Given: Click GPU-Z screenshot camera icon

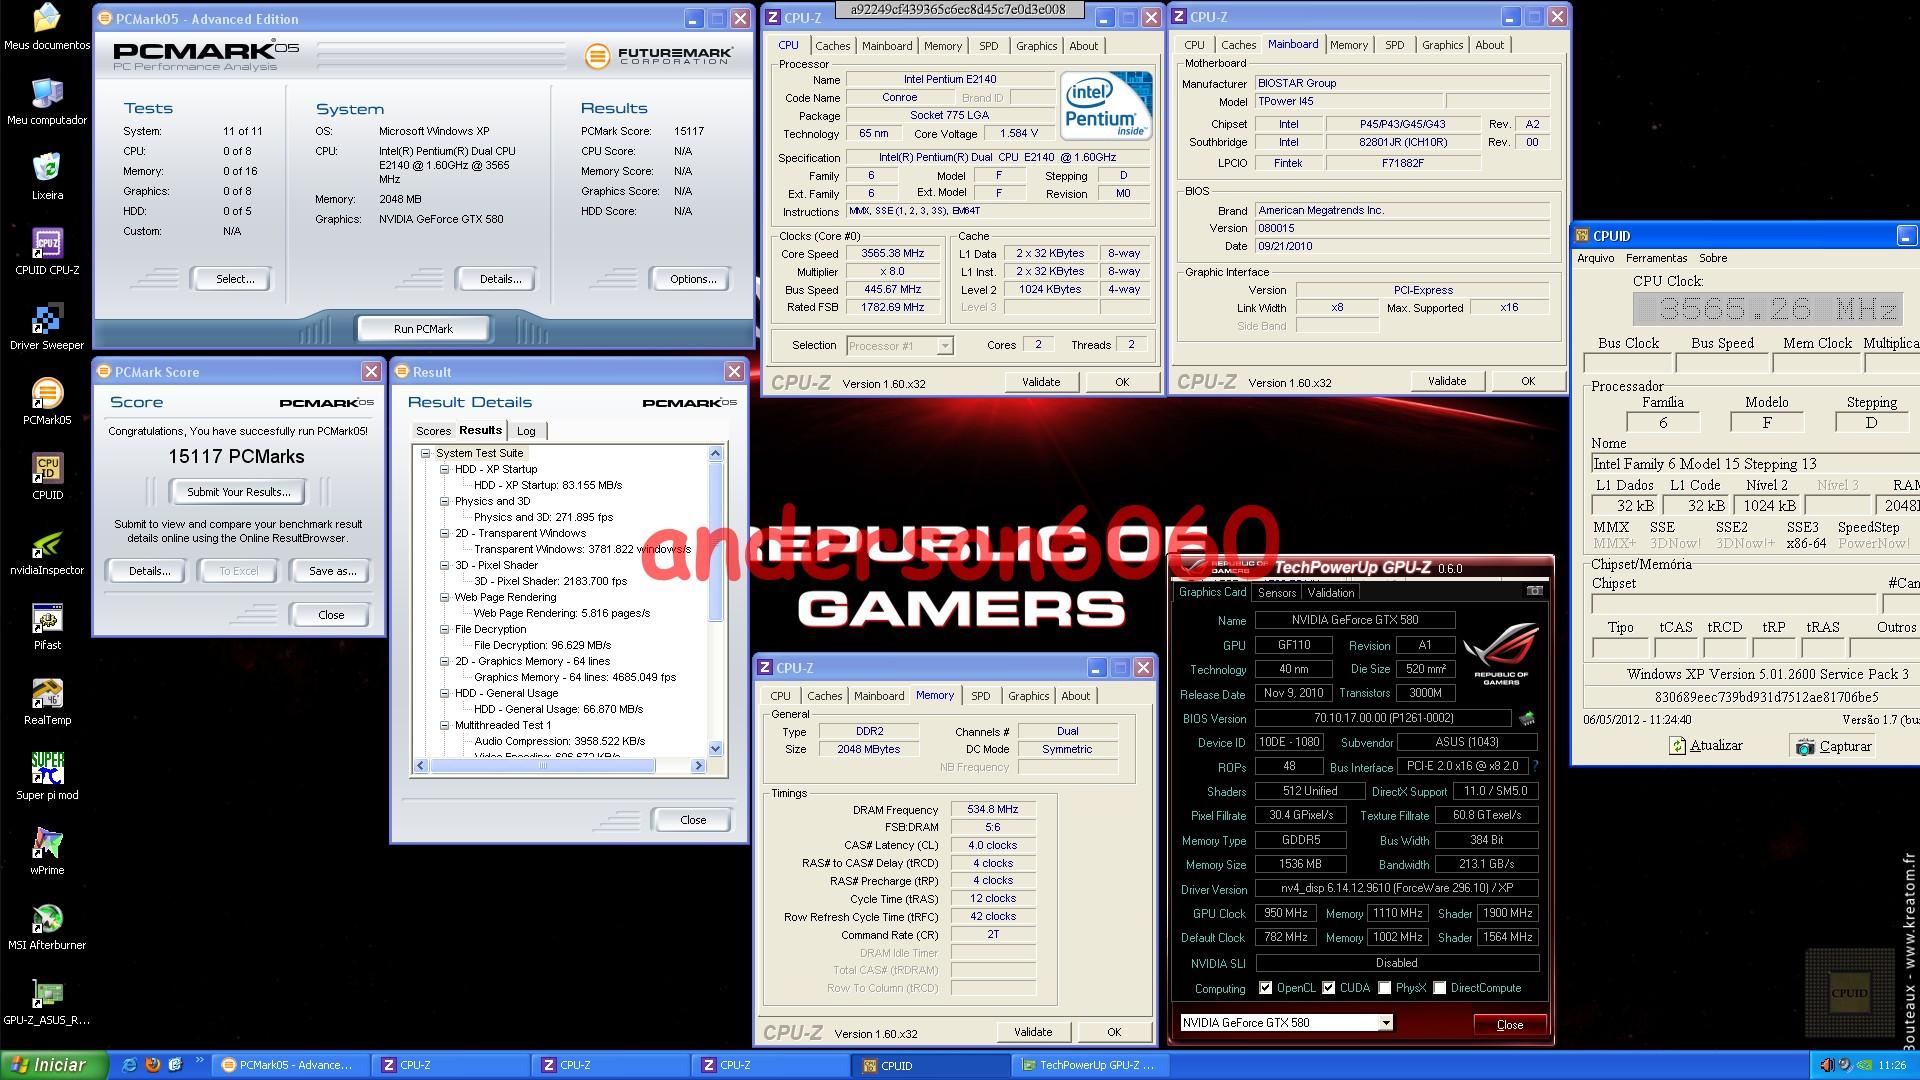Looking at the screenshot, I should [x=1534, y=592].
